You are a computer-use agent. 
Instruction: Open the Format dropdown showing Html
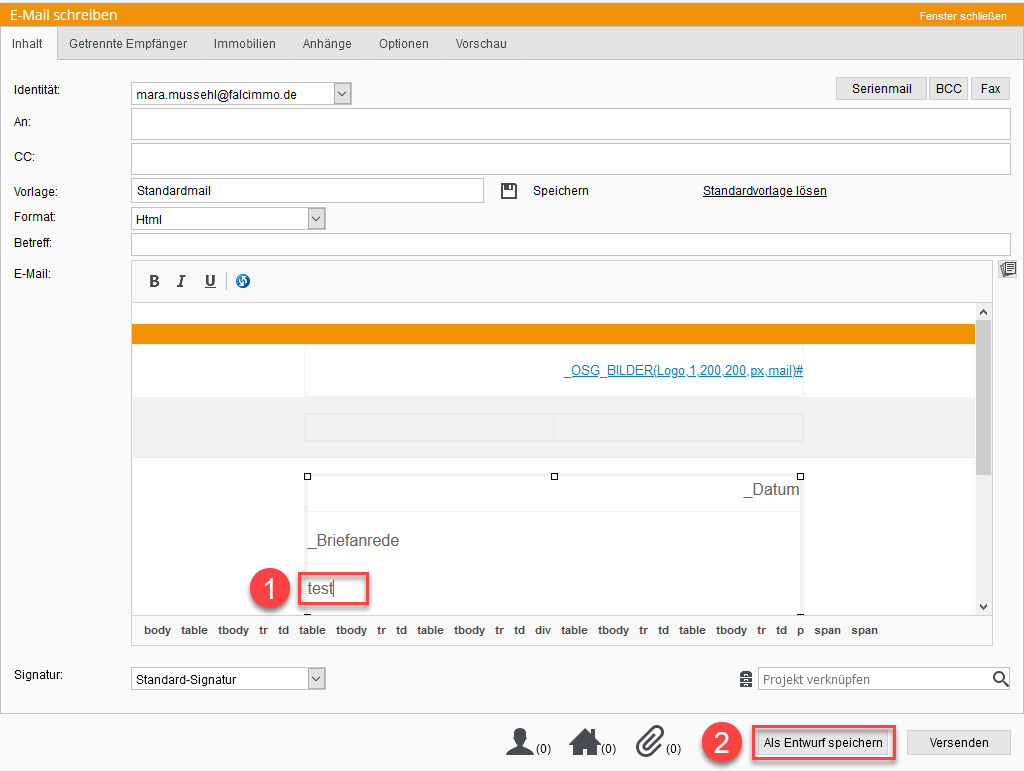(316, 218)
